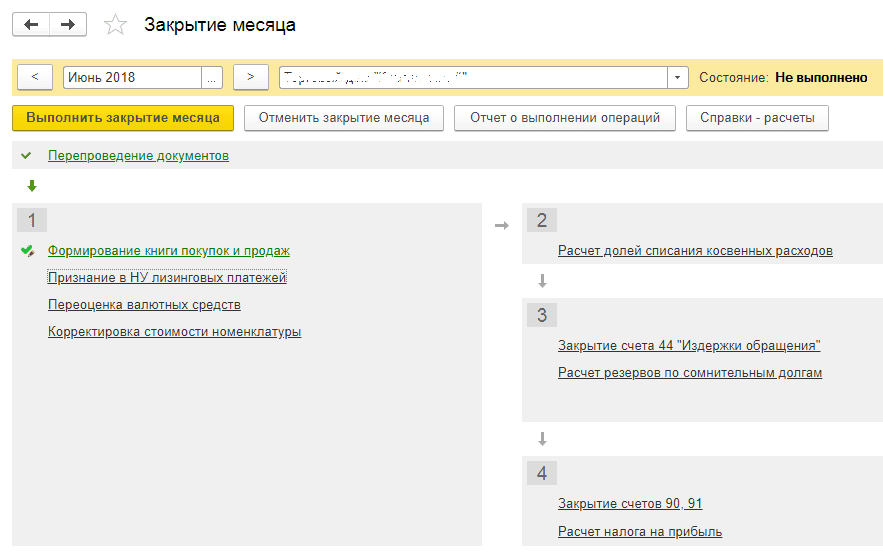
Task: Open Расчет налога на прибыль link
Action: coord(639,531)
